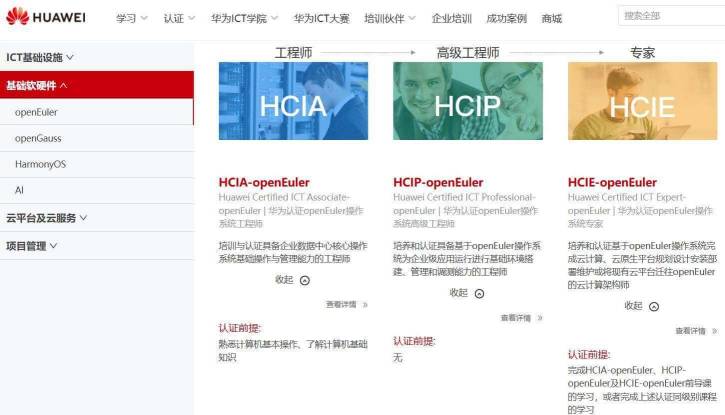This screenshot has width=725, height=415.
Task: Open the HCIE-openEuler title link
Action: click(612, 182)
